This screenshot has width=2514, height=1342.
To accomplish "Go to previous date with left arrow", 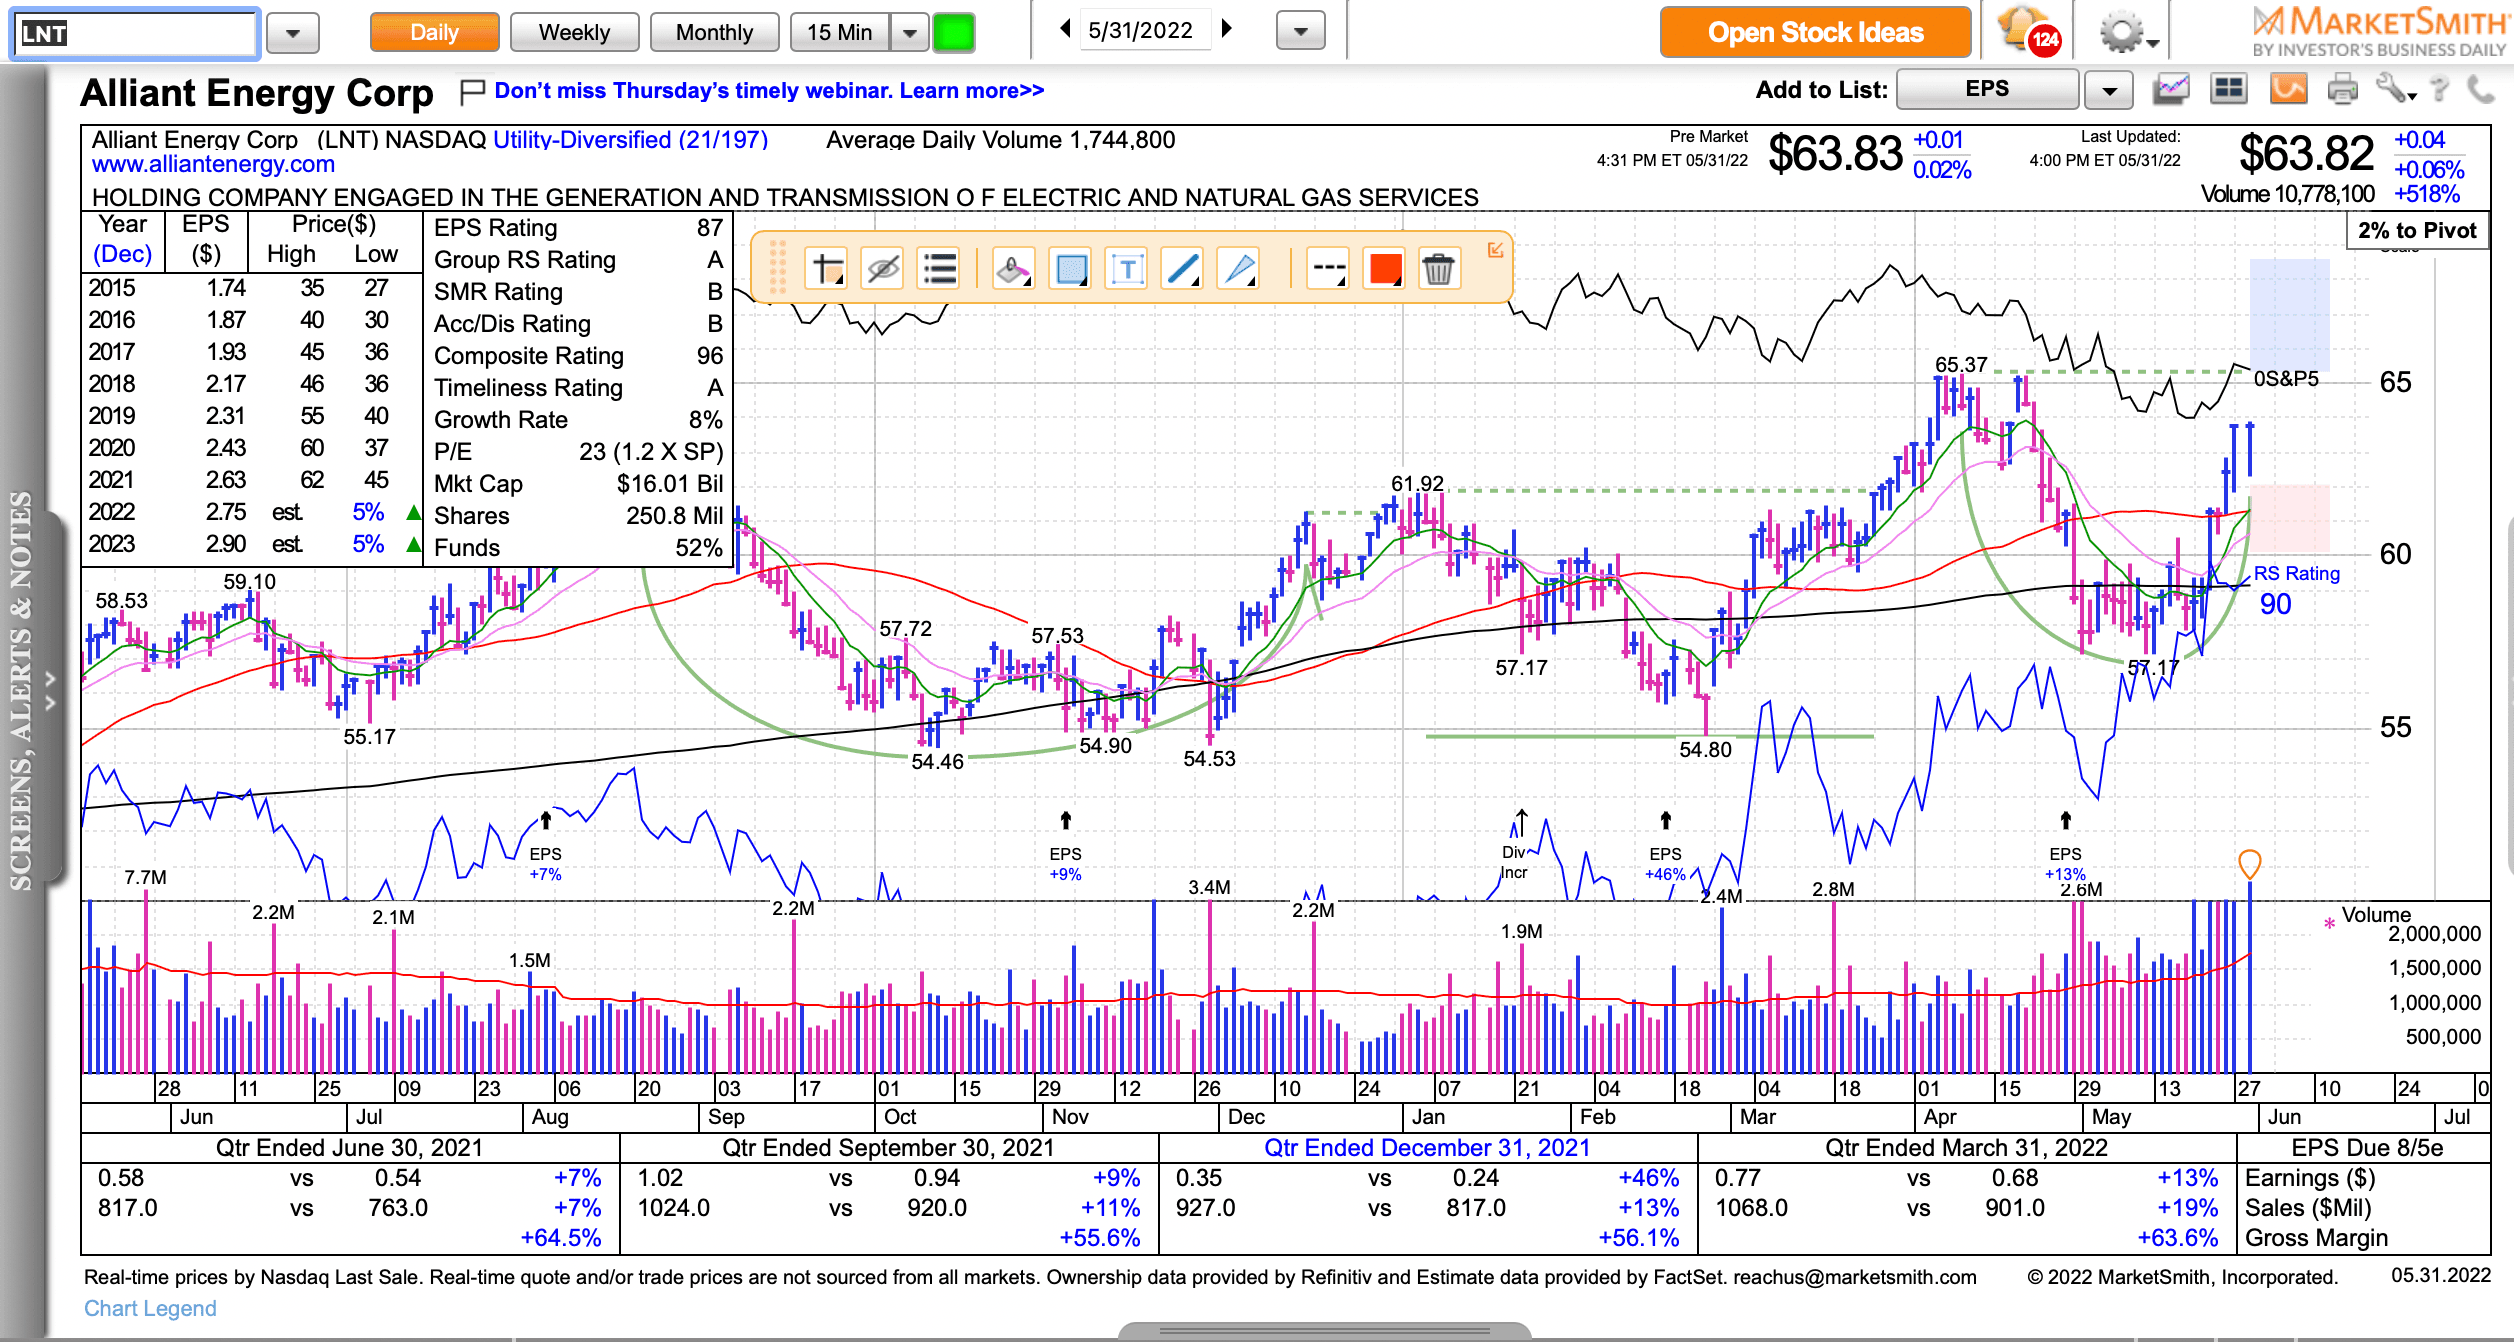I will pyautogui.click(x=1066, y=29).
